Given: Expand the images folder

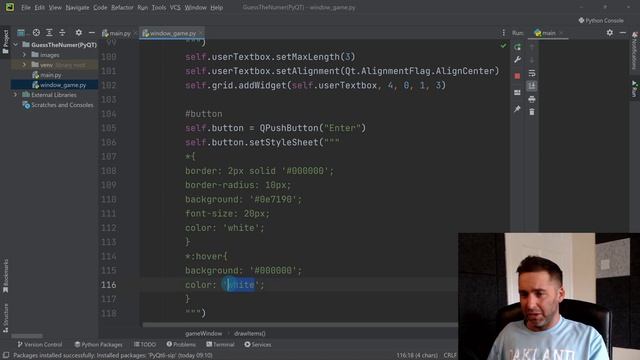Looking at the screenshot, I should point(24,55).
